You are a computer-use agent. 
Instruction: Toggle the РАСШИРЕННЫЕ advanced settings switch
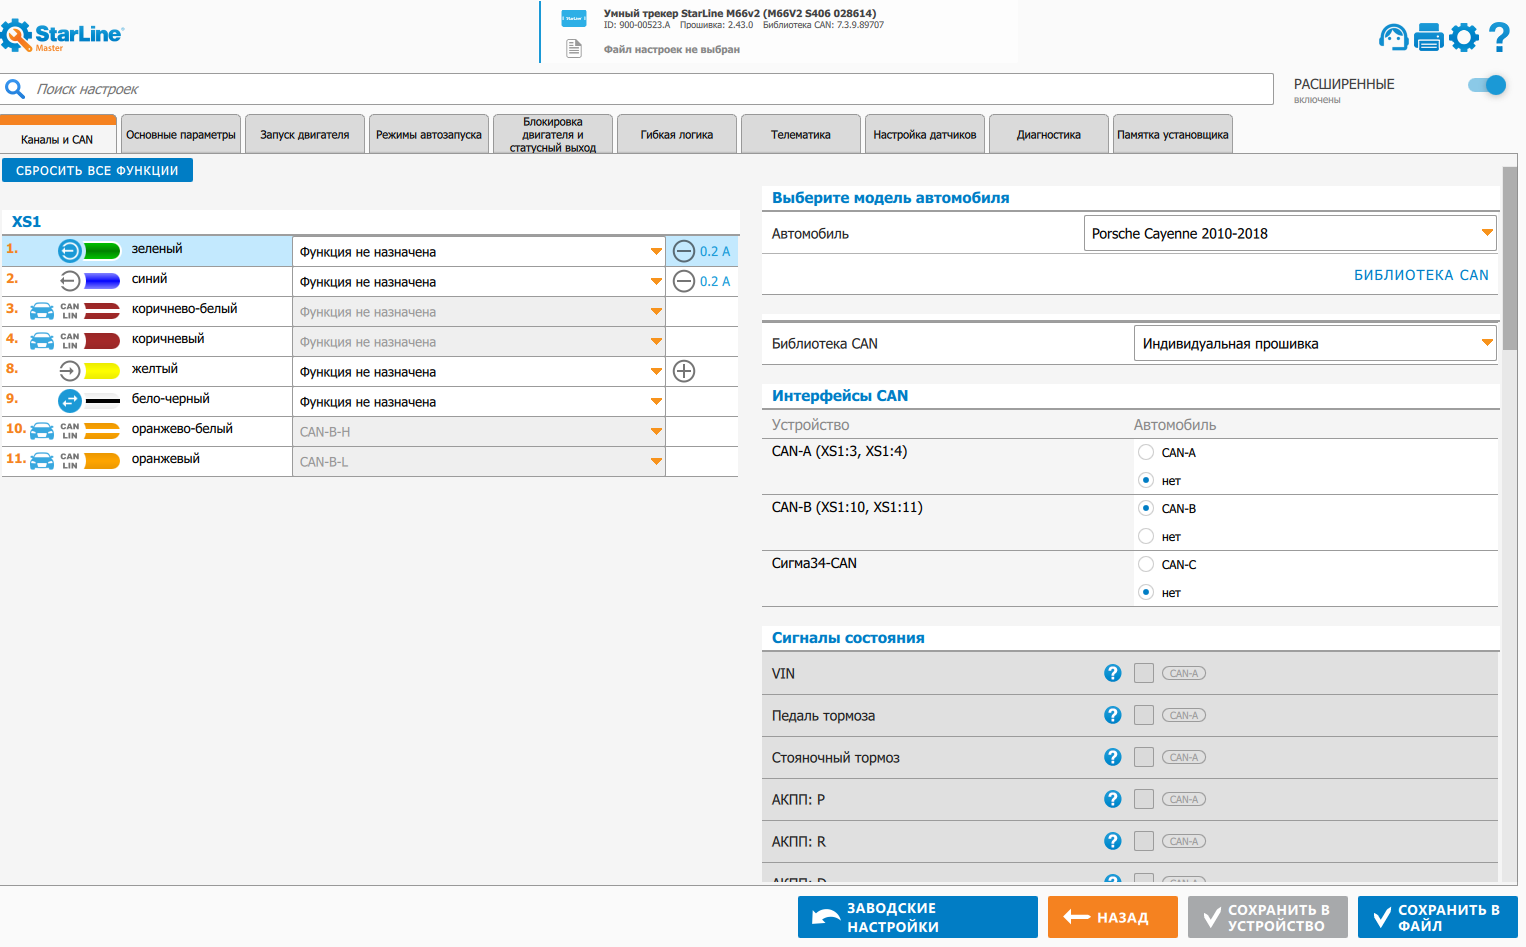[1487, 85]
